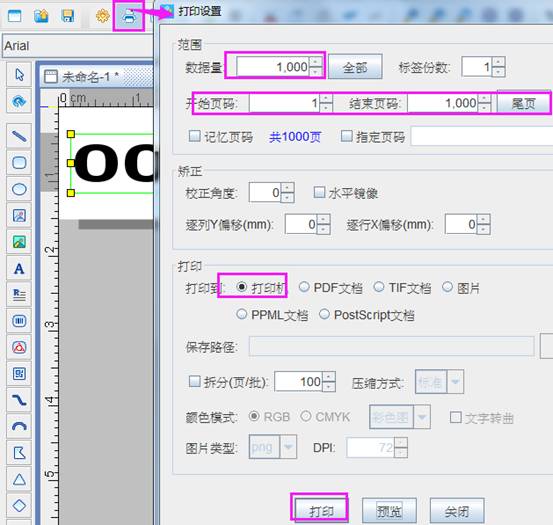This screenshot has width=553, height=525.
Task: Toggle 水平镜像 checkbox
Action: click(319, 192)
